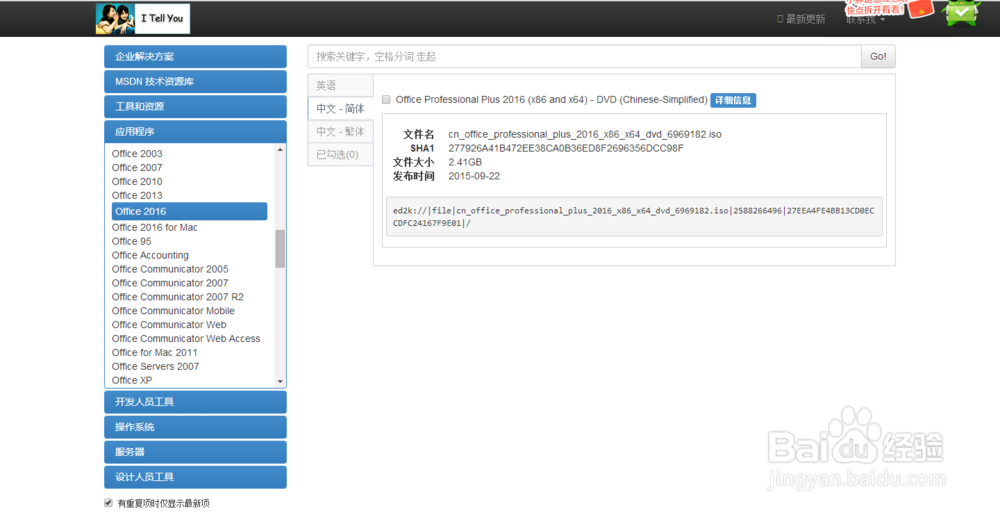Select Office Communicator 2007 R2
The image size is (1000, 513).
177,297
